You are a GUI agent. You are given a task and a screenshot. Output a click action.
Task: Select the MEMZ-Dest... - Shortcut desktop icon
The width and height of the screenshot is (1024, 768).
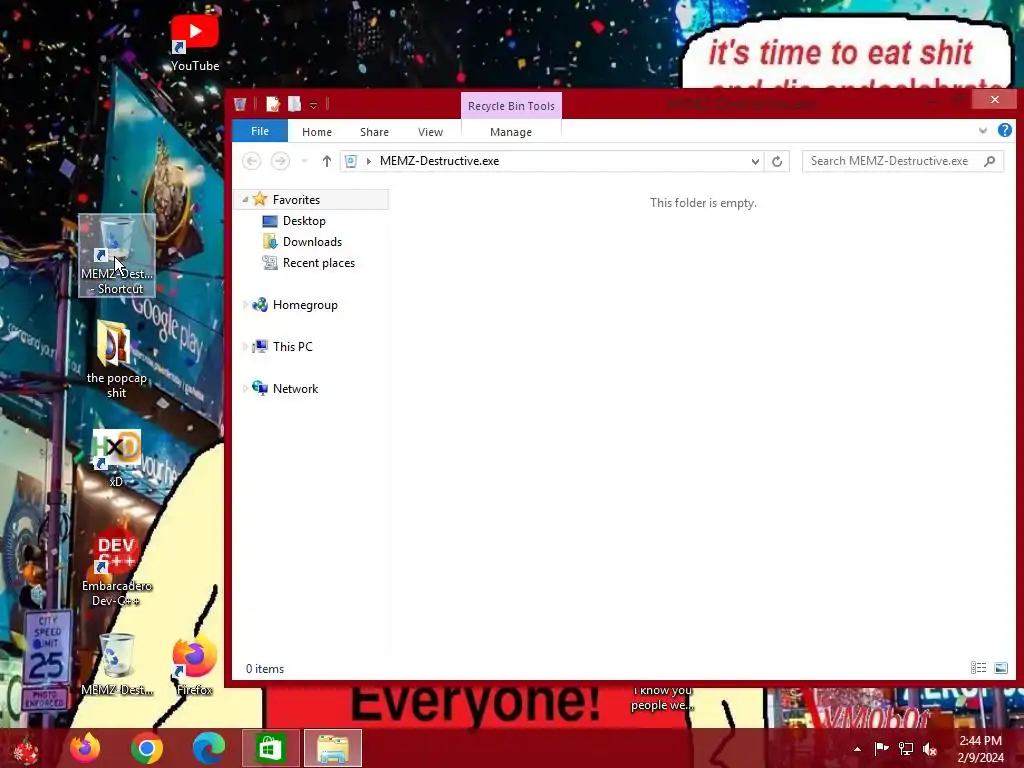117,255
